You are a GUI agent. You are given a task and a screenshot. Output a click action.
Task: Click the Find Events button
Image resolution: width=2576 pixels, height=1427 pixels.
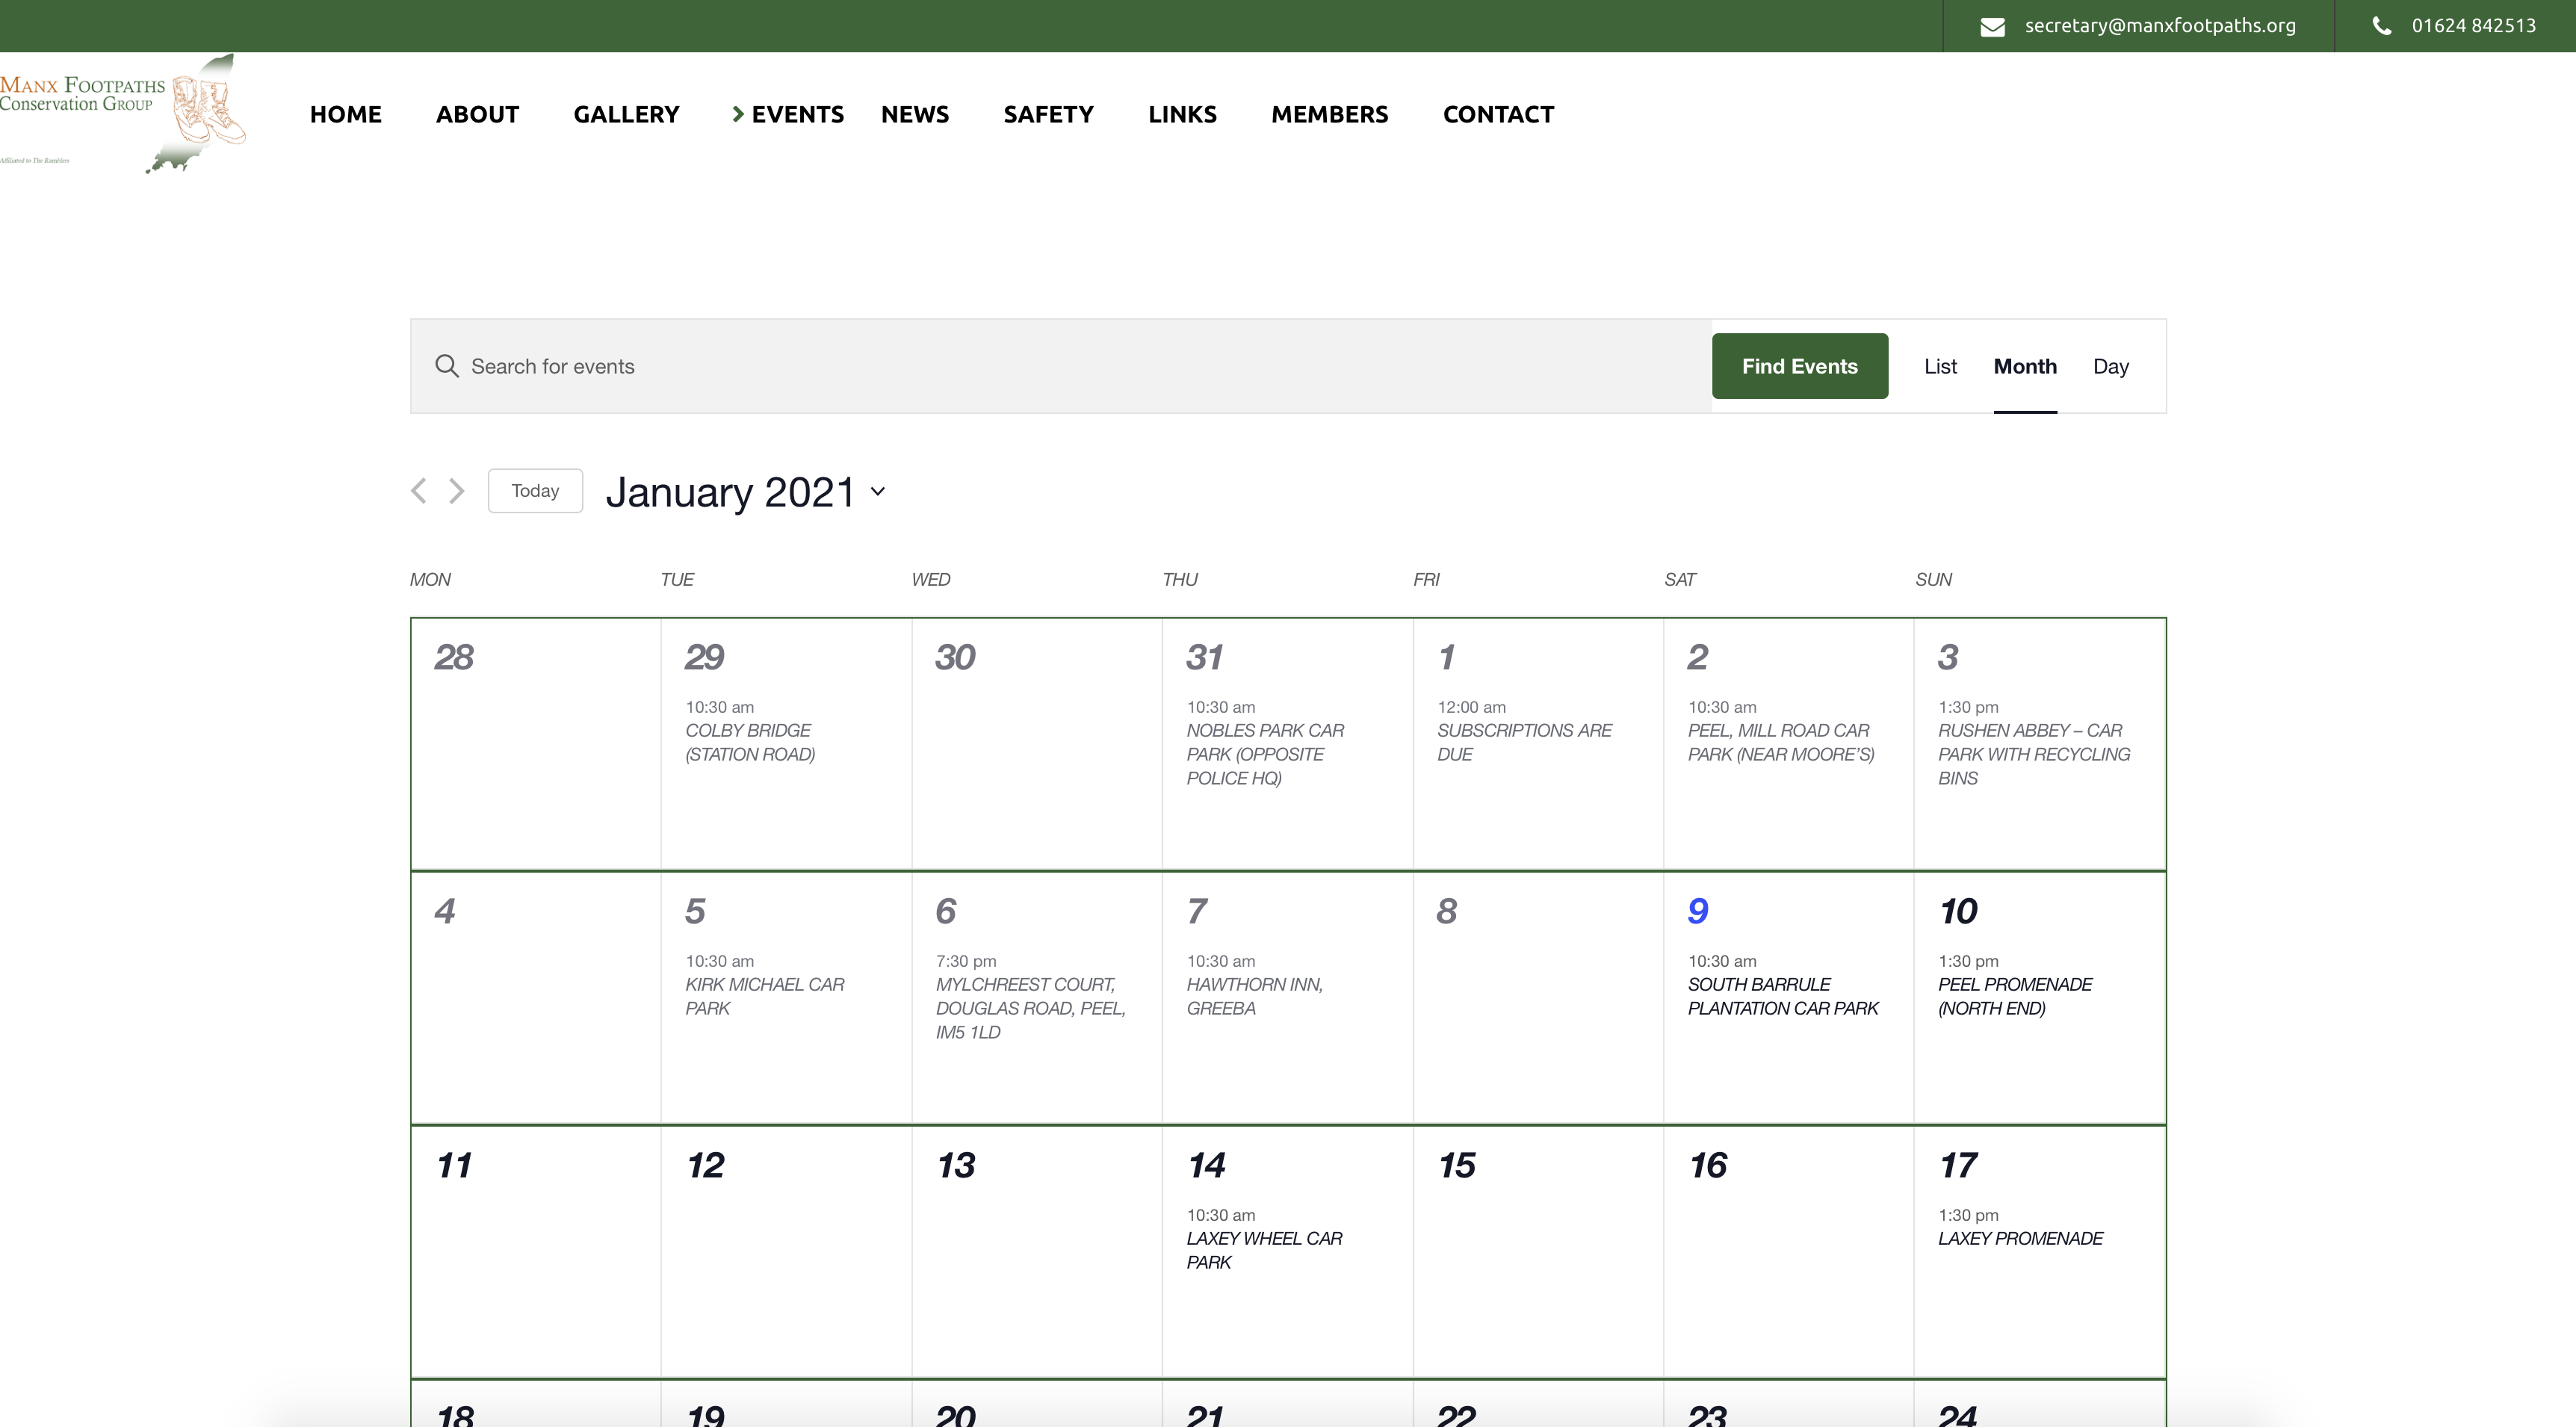1800,366
